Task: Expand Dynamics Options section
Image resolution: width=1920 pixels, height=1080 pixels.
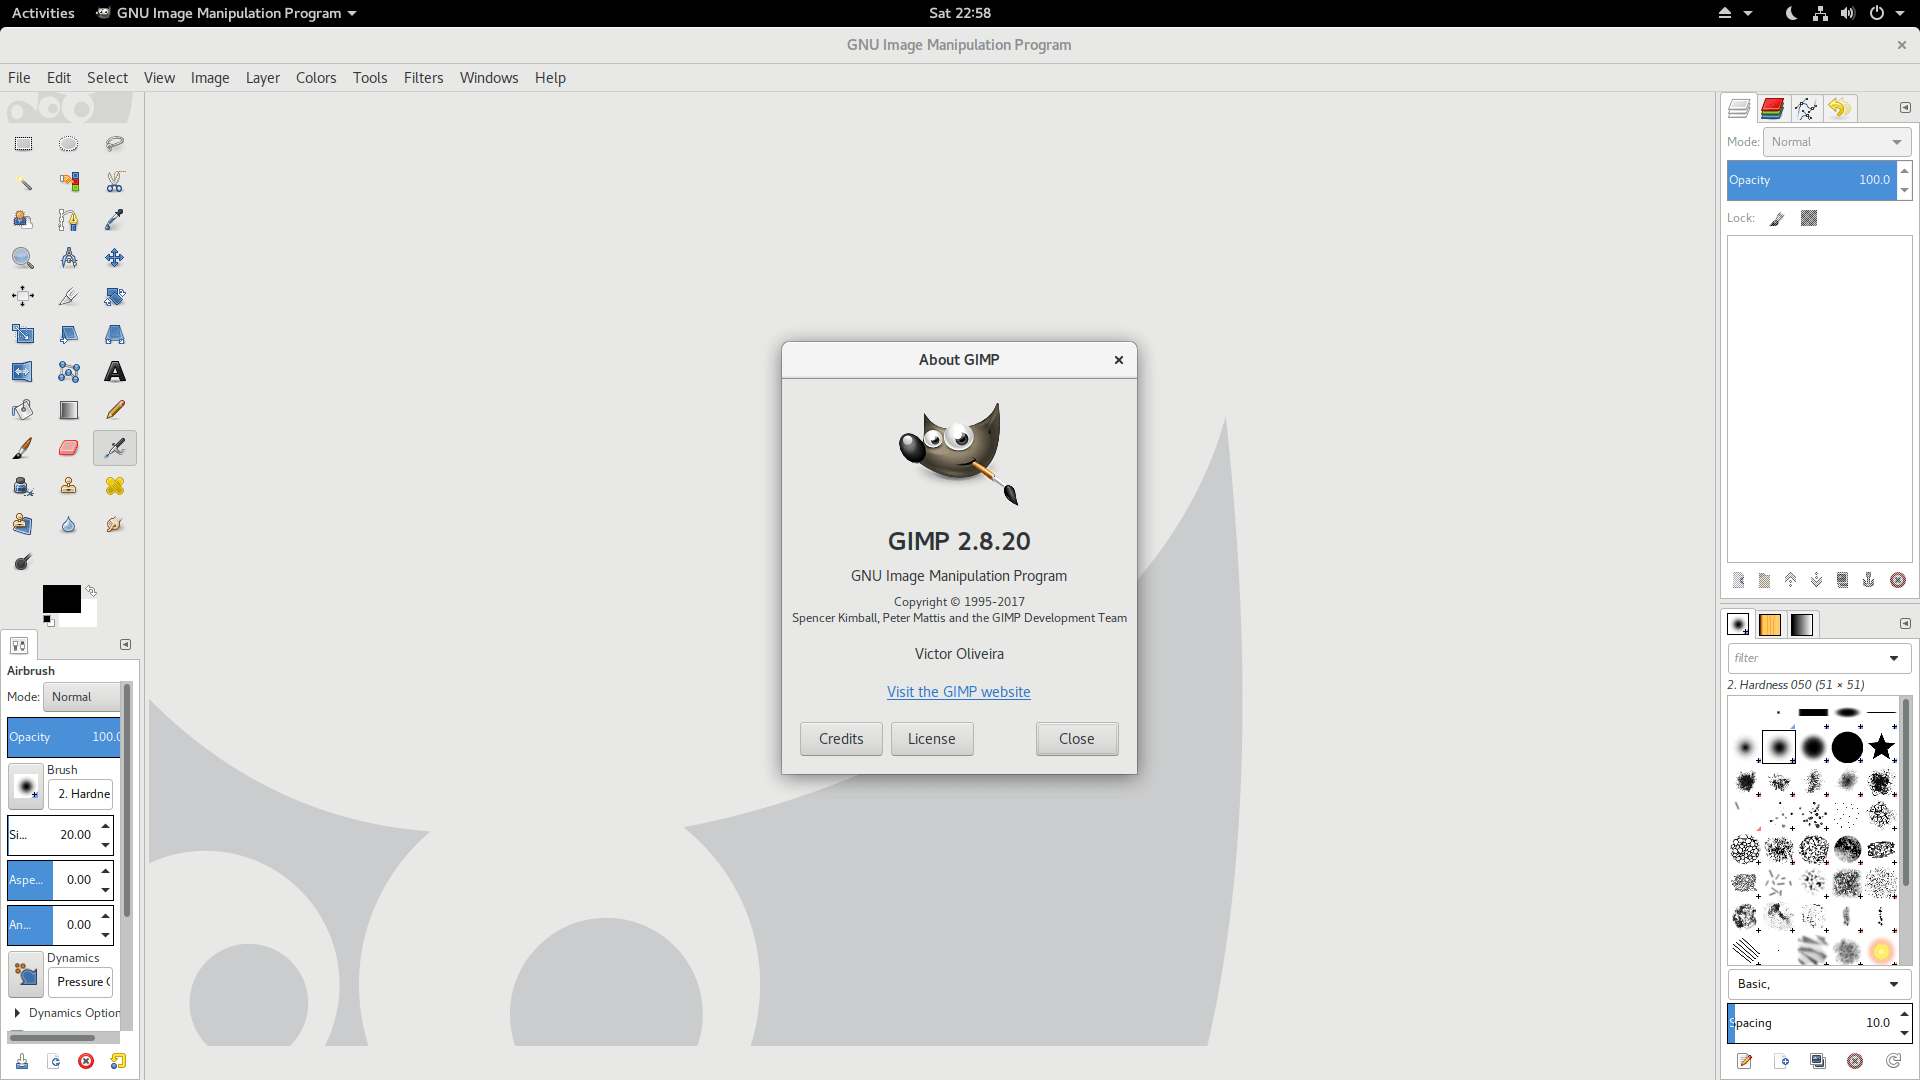Action: coord(17,1013)
